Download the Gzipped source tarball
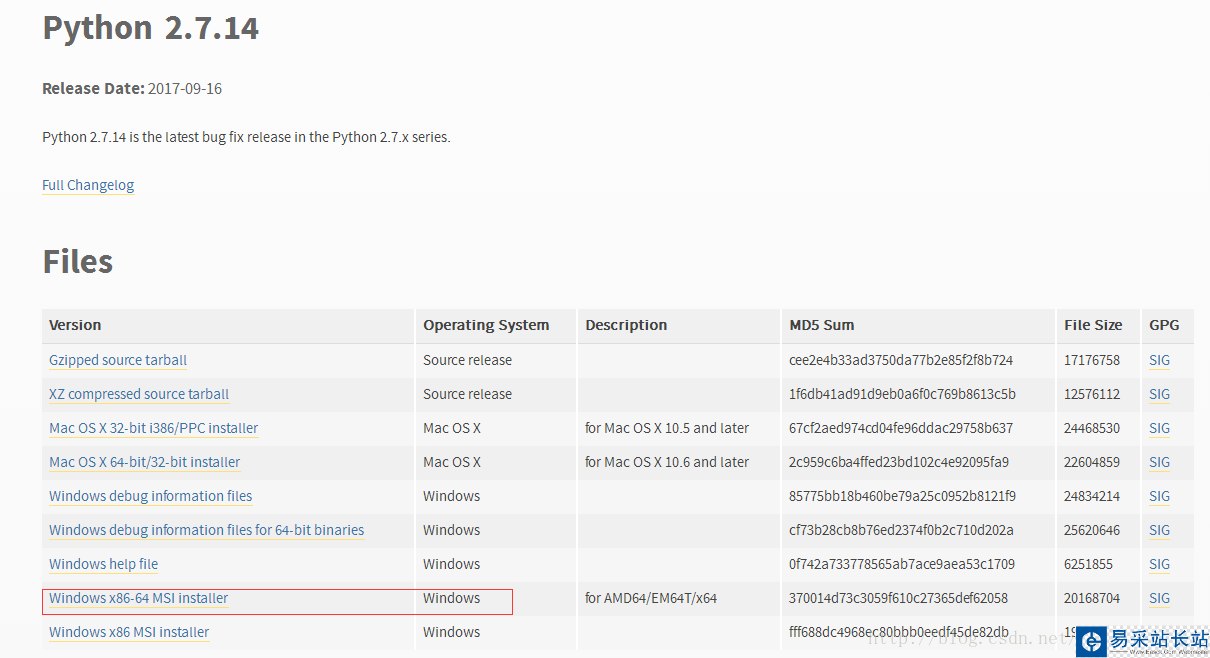 coord(118,360)
